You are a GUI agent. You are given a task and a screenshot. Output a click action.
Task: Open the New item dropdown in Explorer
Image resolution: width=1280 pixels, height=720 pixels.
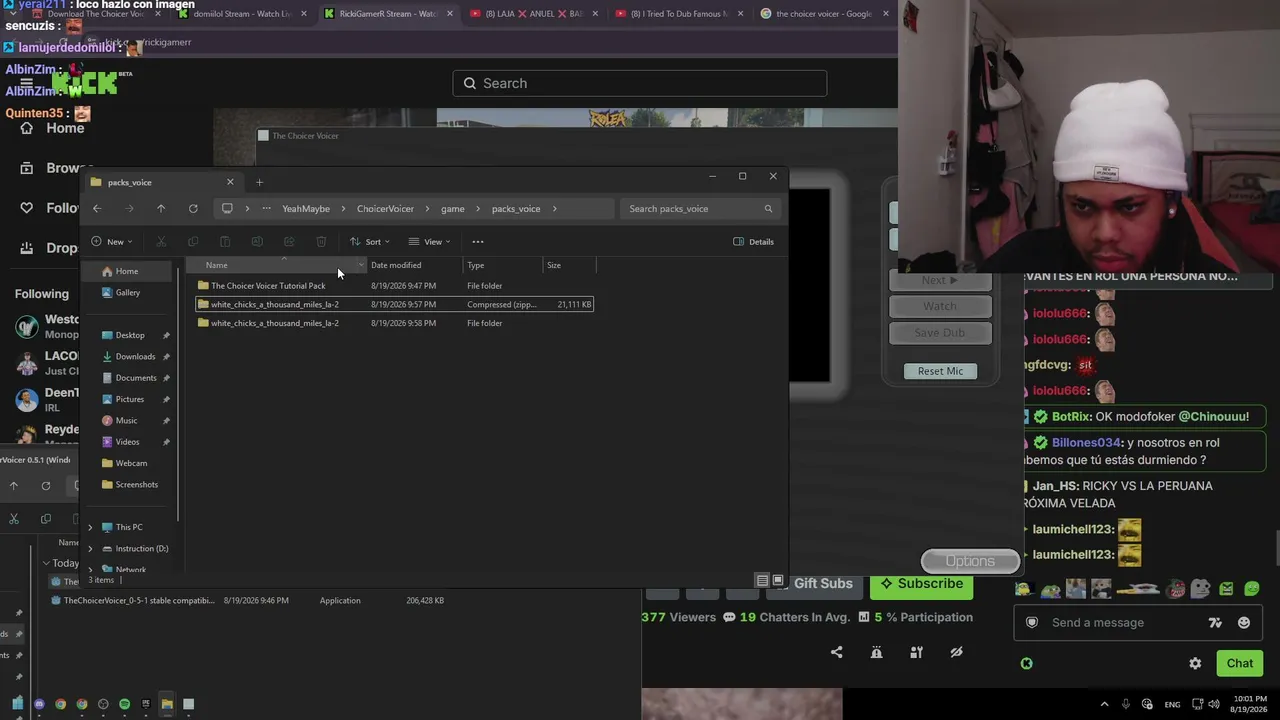click(112, 242)
